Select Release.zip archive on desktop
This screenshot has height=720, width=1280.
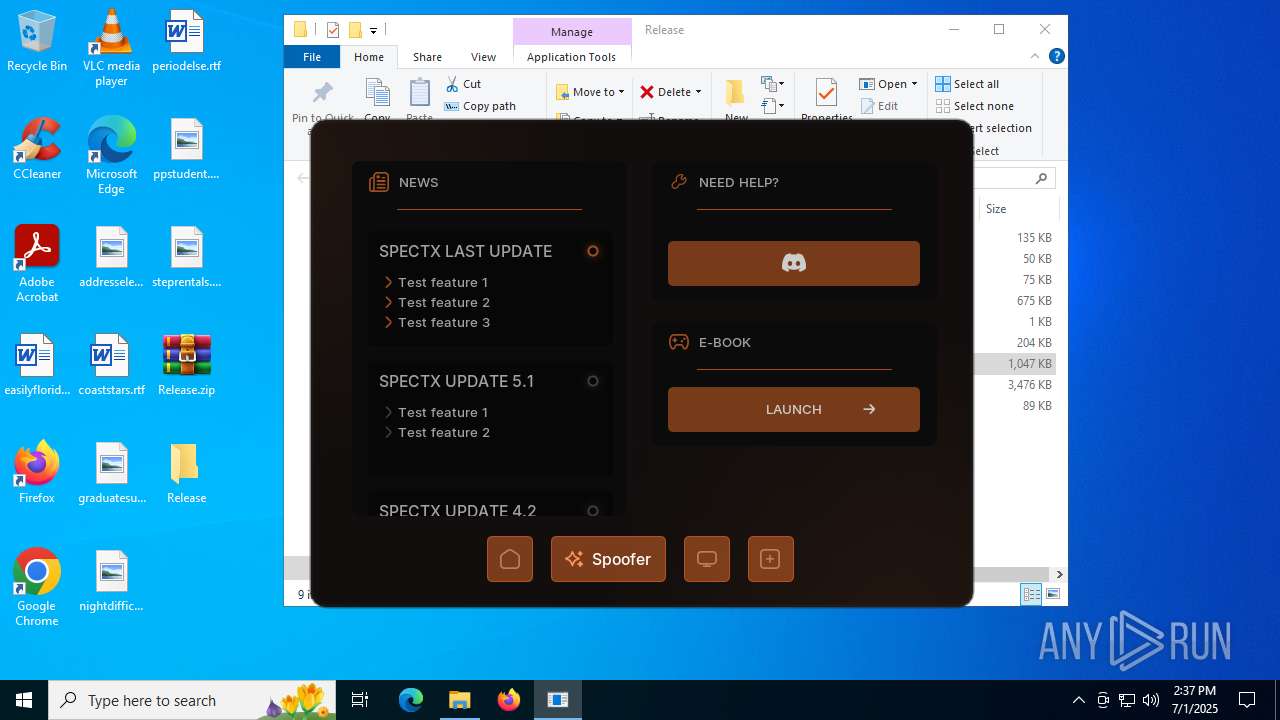click(186, 365)
